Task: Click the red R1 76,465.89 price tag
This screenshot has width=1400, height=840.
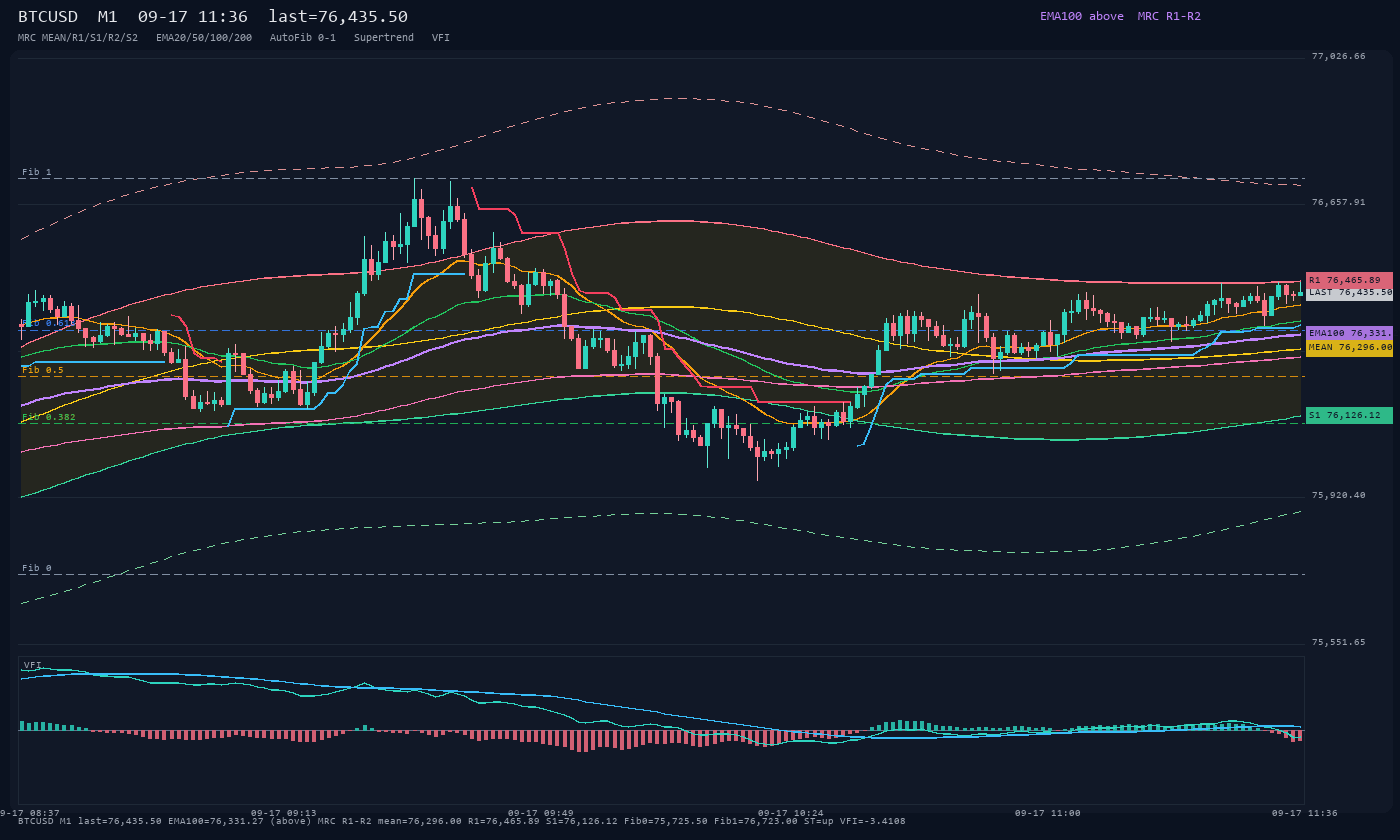Action: pos(1349,280)
